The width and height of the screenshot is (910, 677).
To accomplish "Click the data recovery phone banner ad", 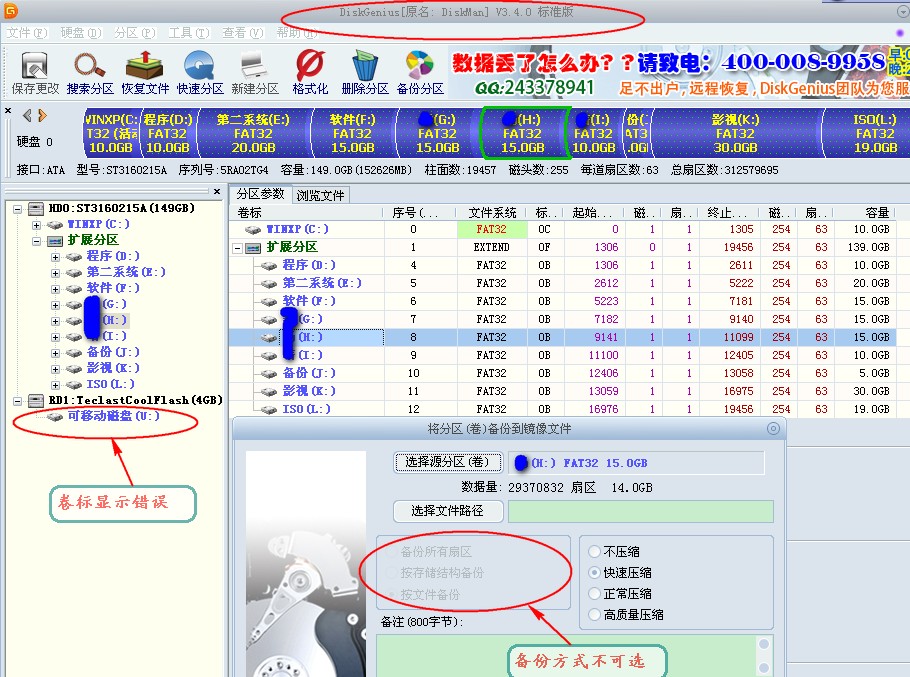I will [680, 73].
